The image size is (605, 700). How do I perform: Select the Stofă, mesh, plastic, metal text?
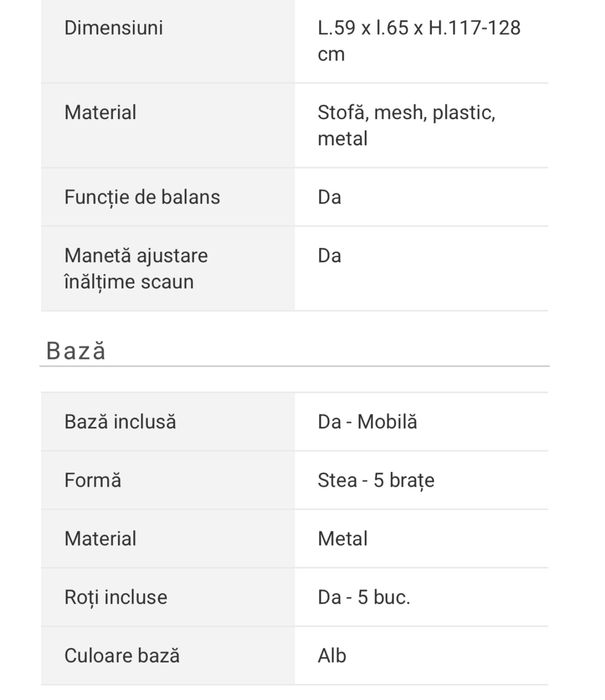(x=406, y=126)
